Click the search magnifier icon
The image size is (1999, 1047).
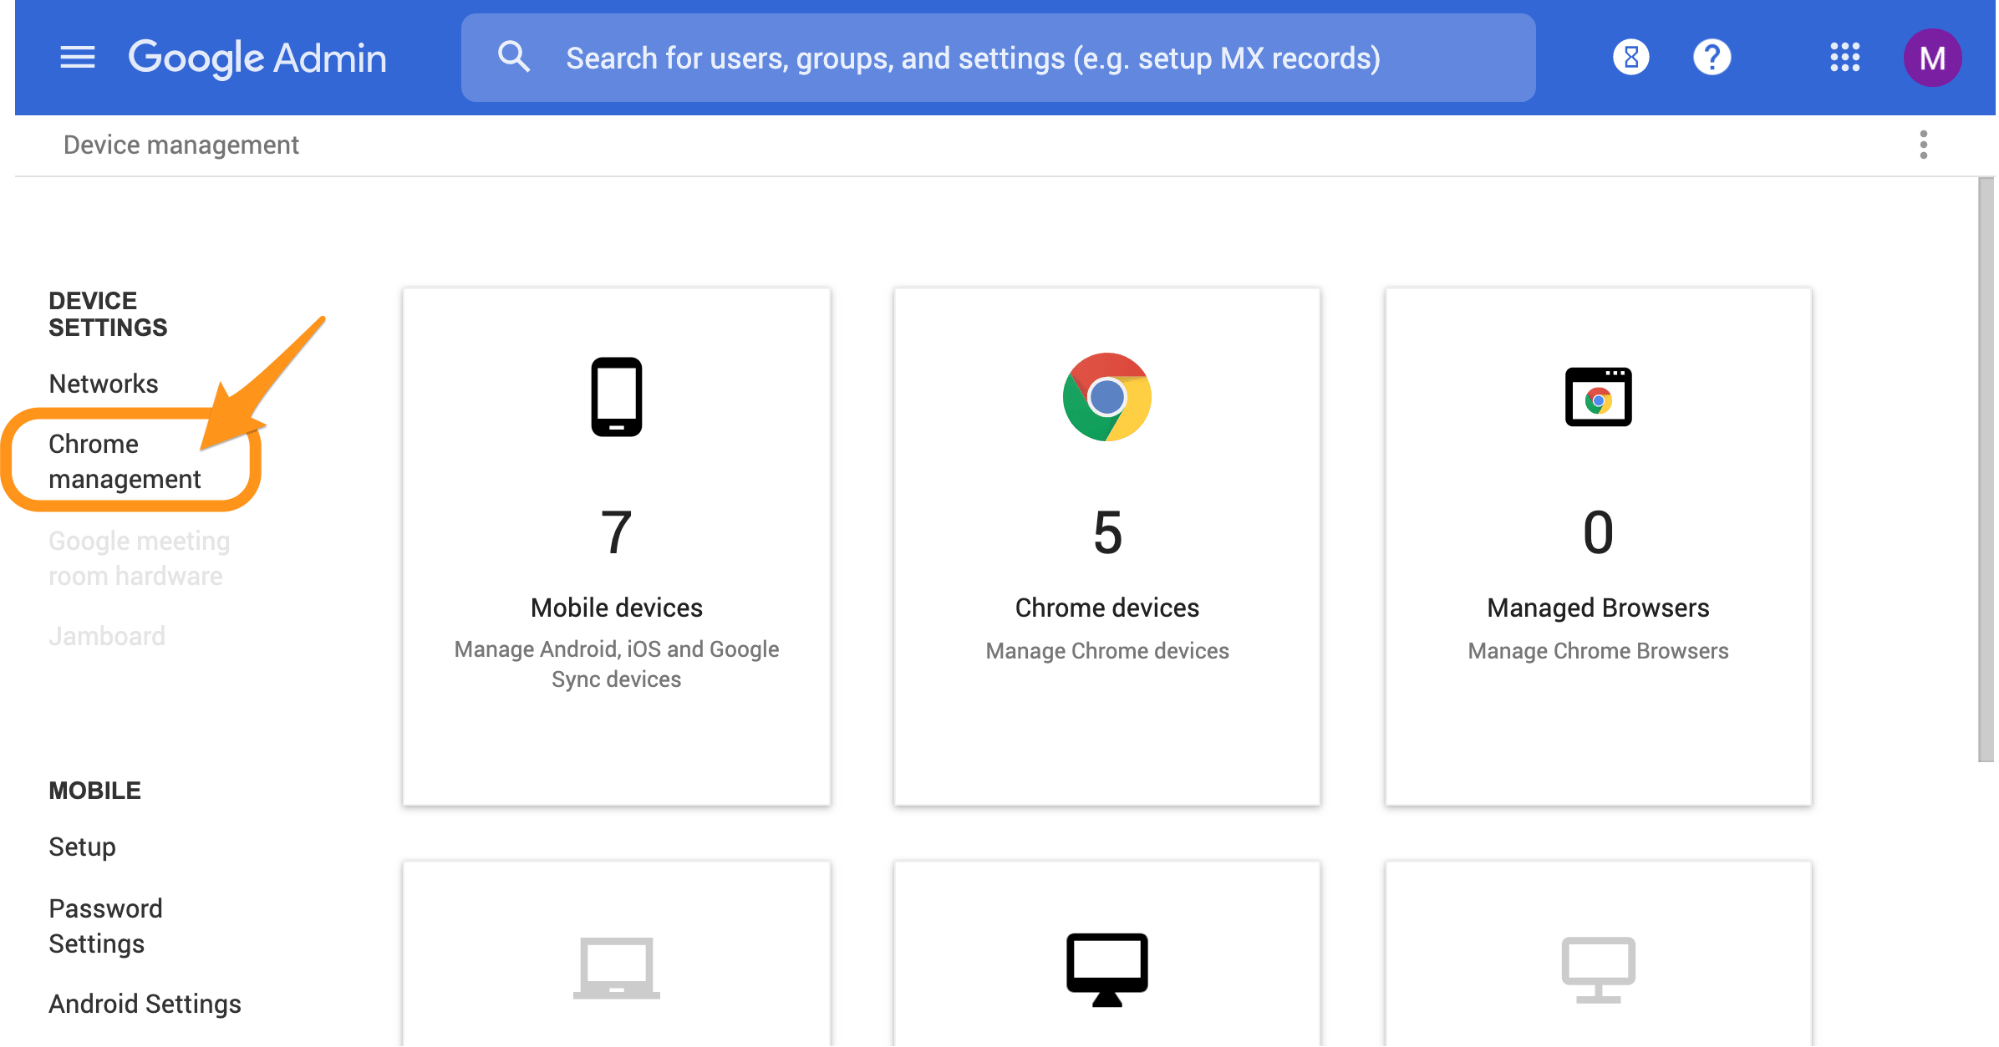coord(514,57)
